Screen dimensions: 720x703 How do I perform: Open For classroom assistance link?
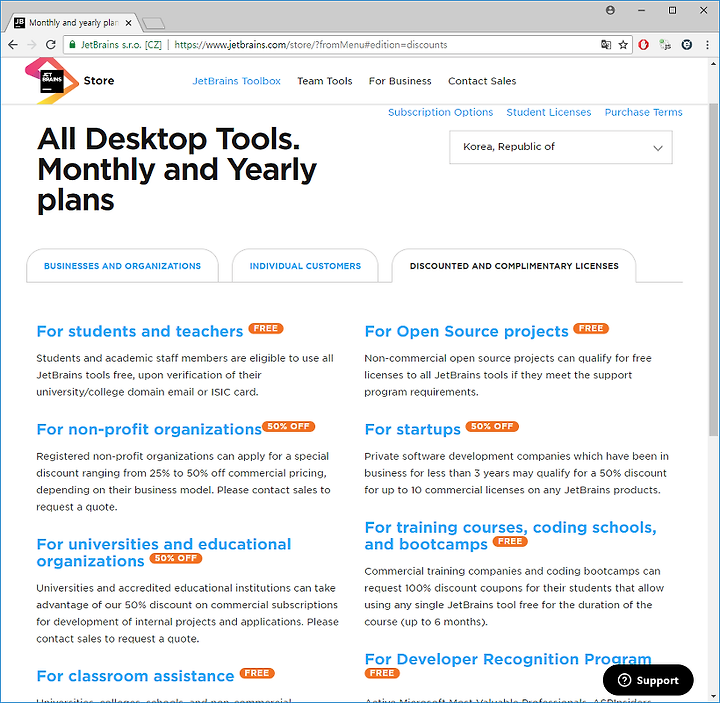pos(135,676)
